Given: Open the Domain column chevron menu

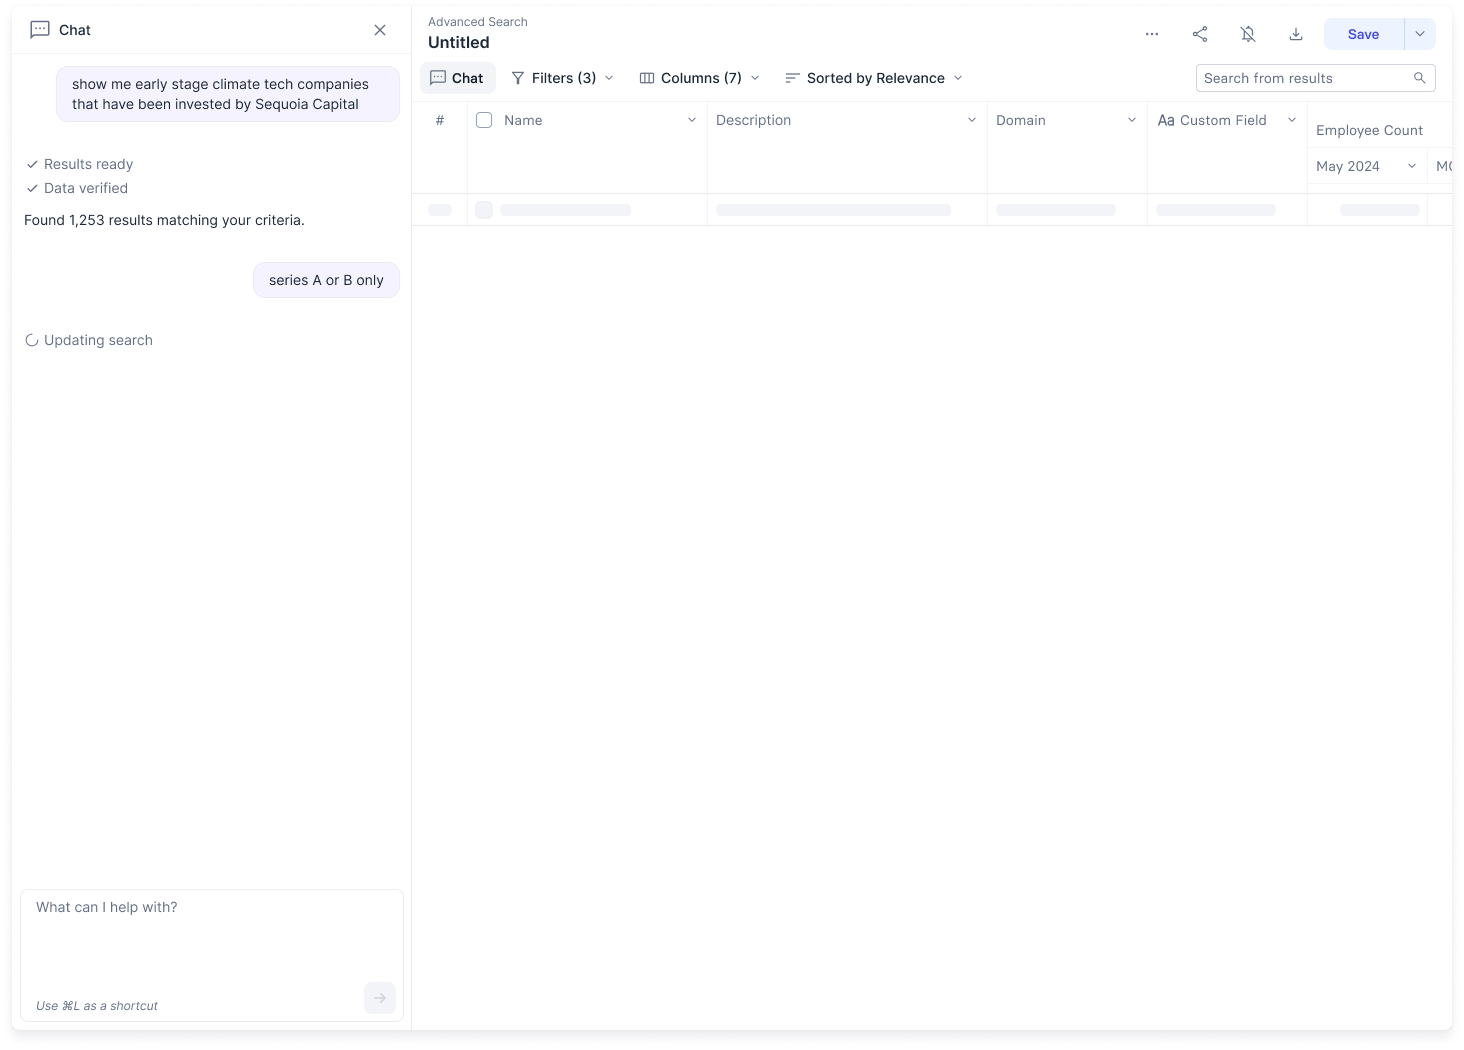Looking at the screenshot, I should (1131, 120).
